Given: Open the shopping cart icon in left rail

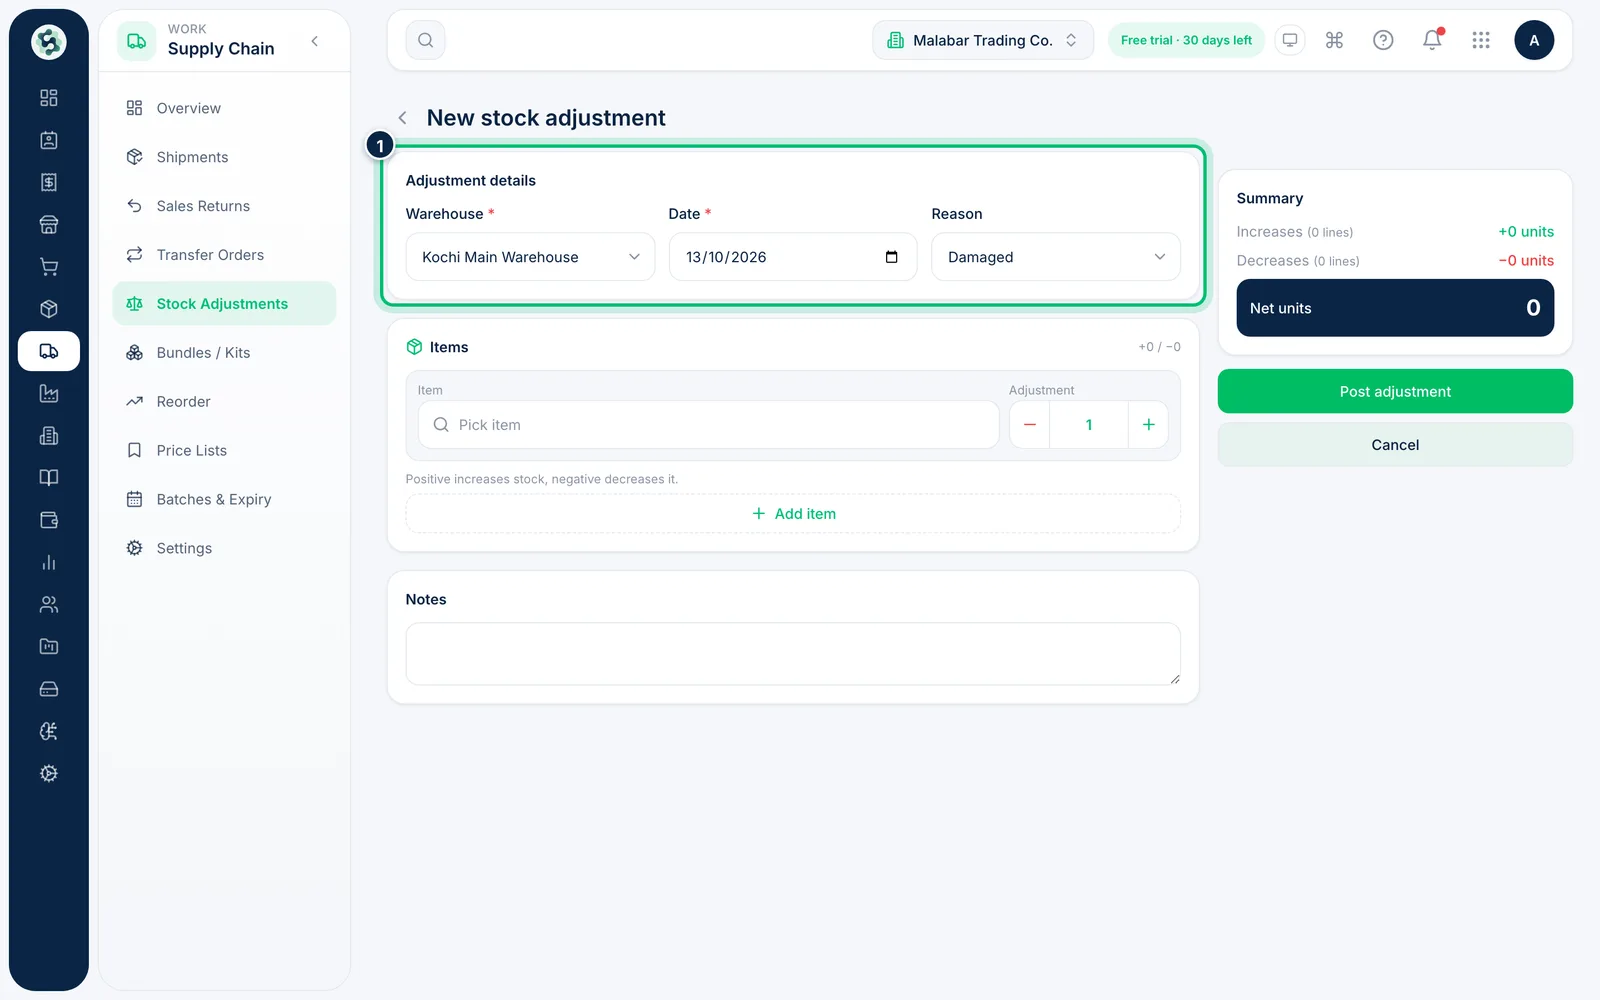Looking at the screenshot, I should pyautogui.click(x=48, y=267).
